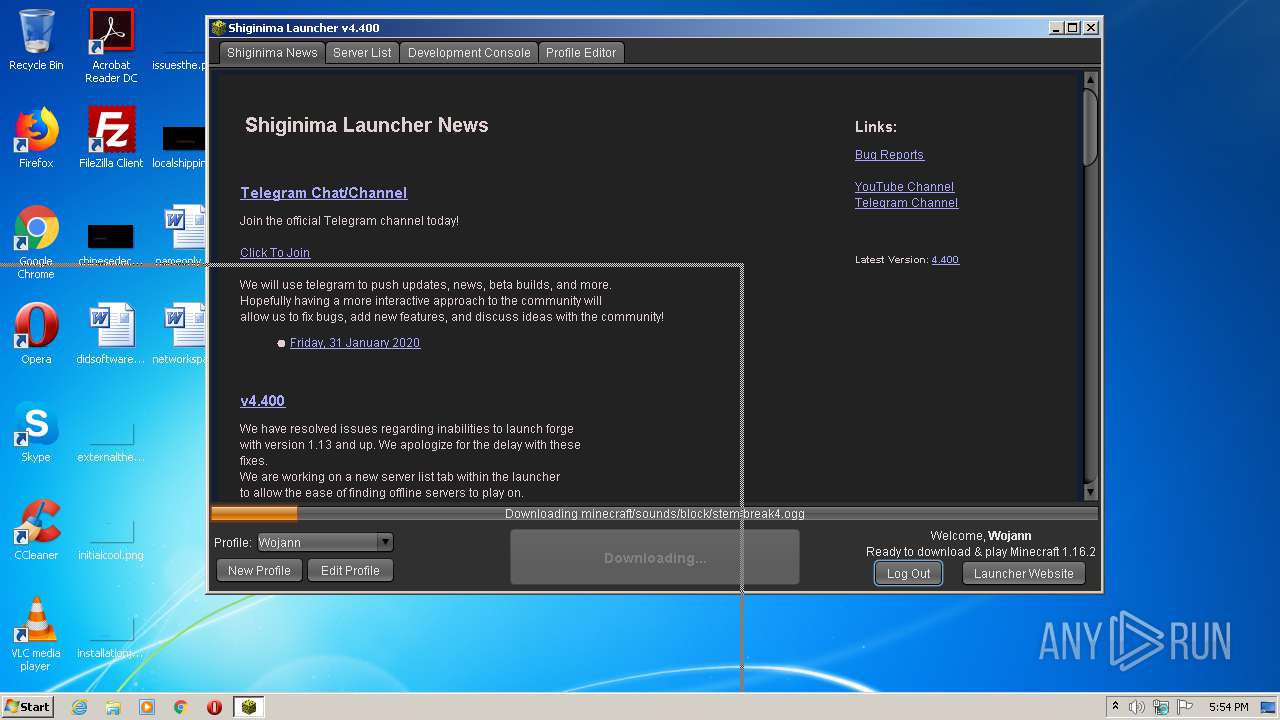This screenshot has height=720, width=1280.
Task: Open the Recycle Bin desktop icon
Action: [x=36, y=40]
